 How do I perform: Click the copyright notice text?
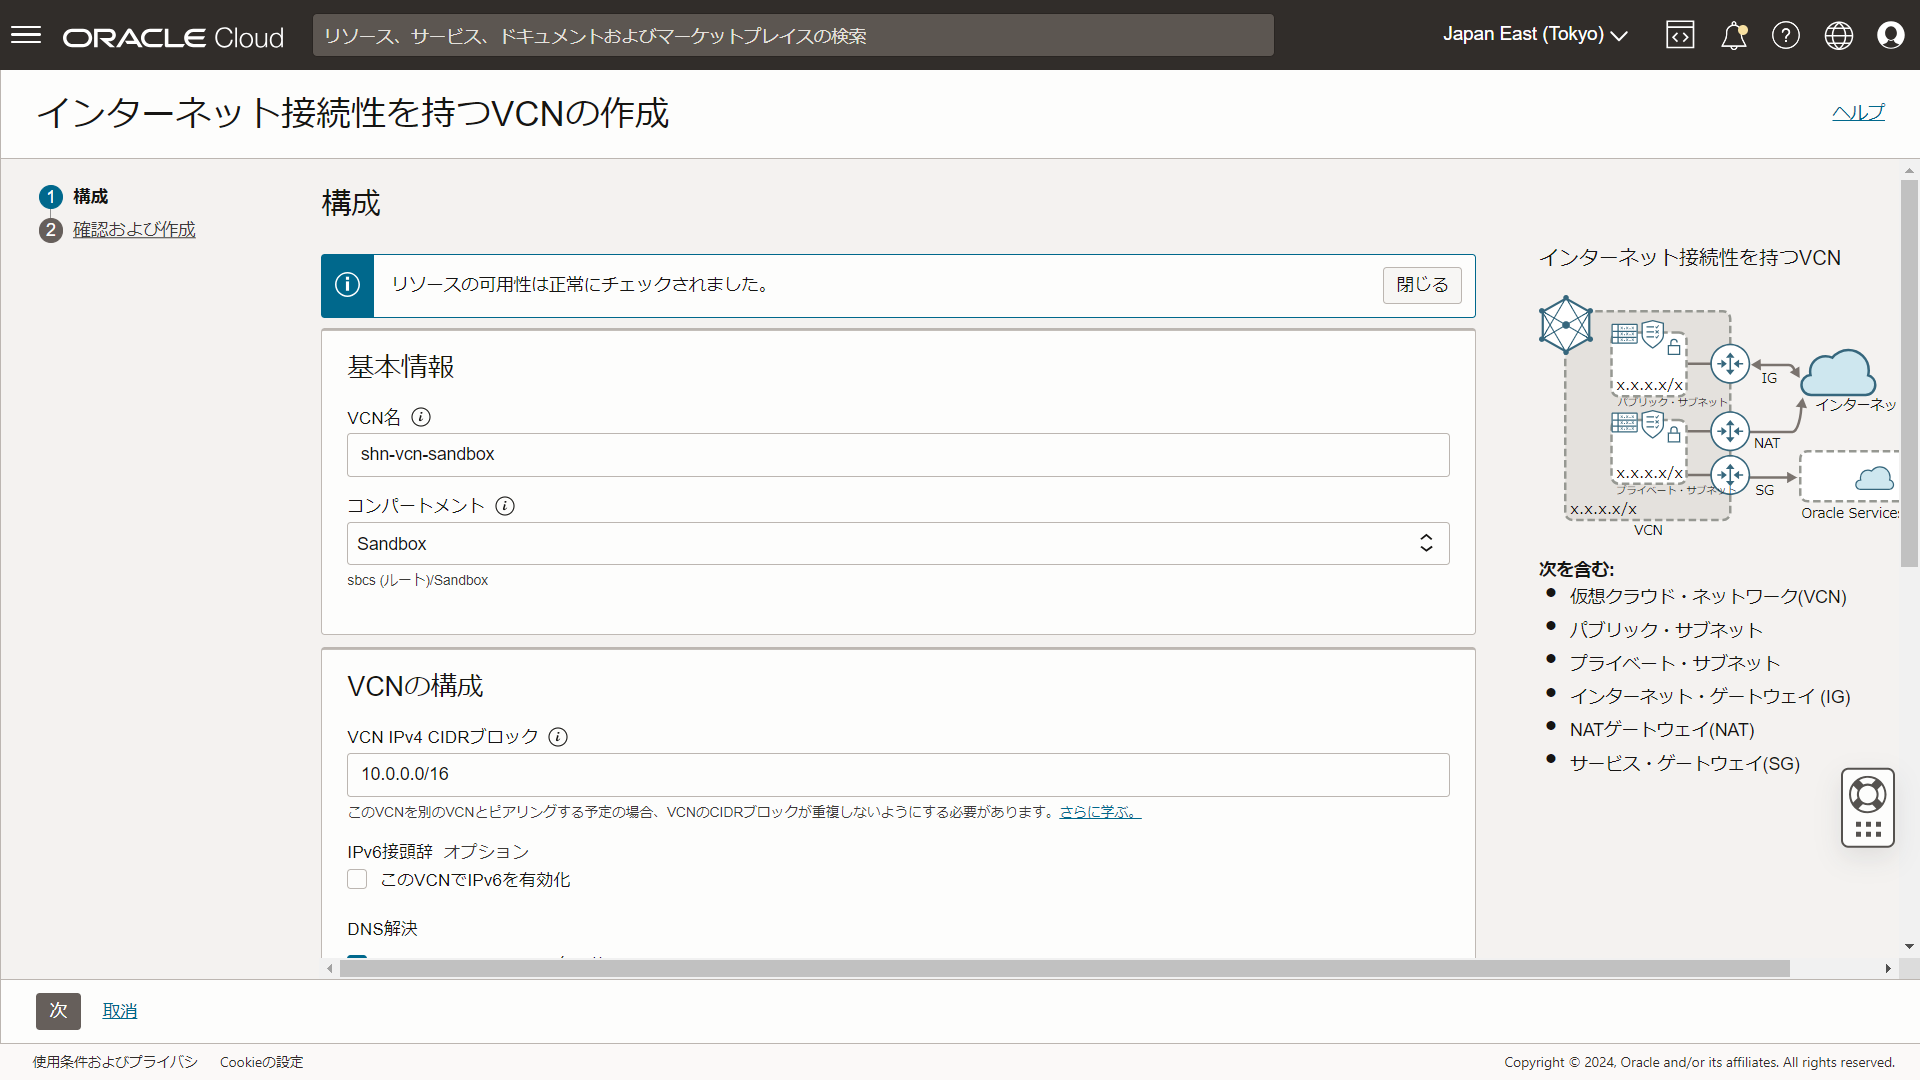point(1699,1062)
